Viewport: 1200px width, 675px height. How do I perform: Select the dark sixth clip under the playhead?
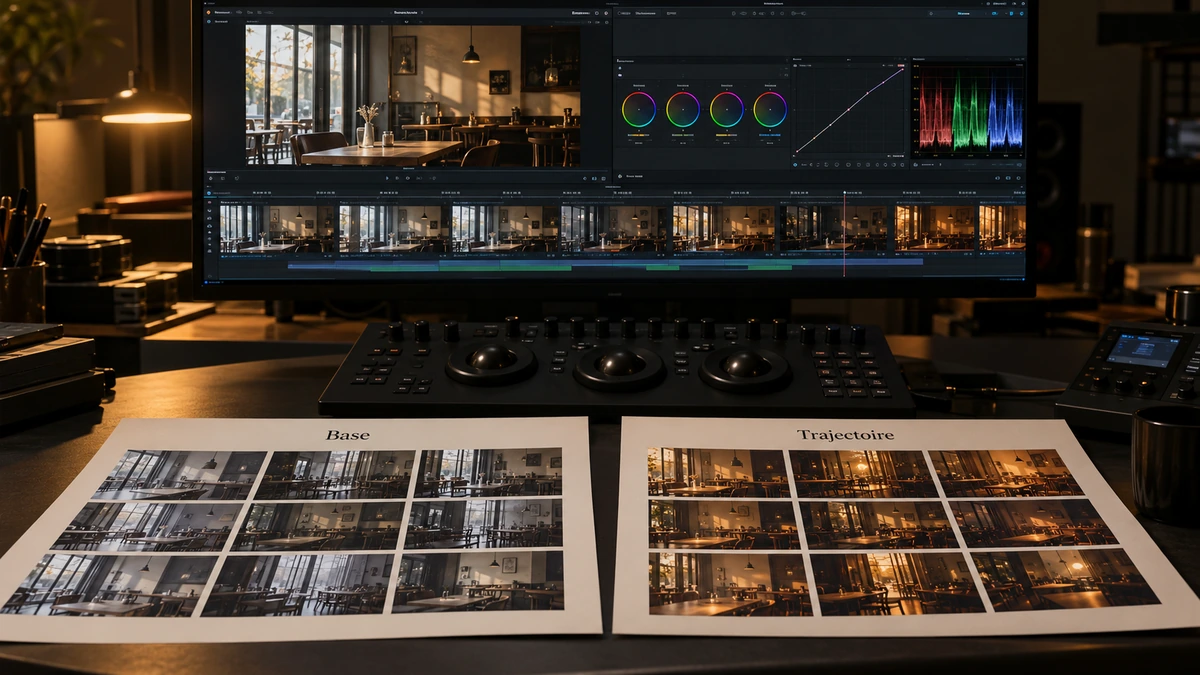tap(834, 229)
